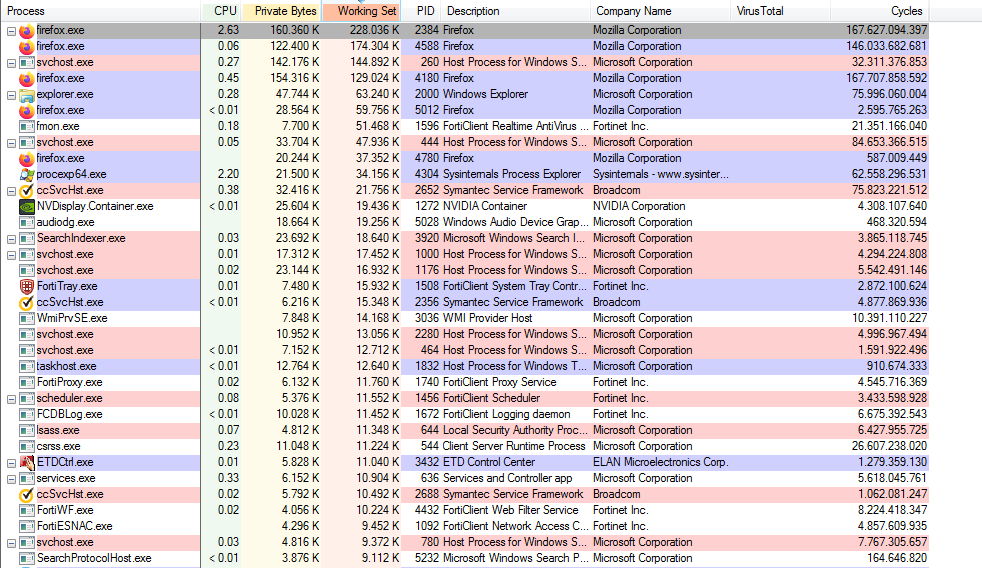Click description 'Client Server Runtime Process'
This screenshot has width=982, height=568.
(x=514, y=446)
